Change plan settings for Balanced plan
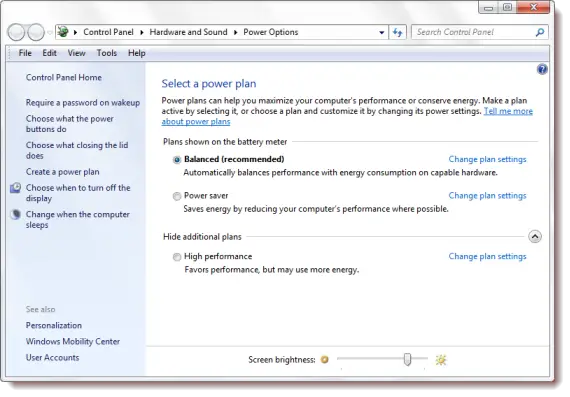The width and height of the screenshot is (570, 397). pyautogui.click(x=487, y=159)
